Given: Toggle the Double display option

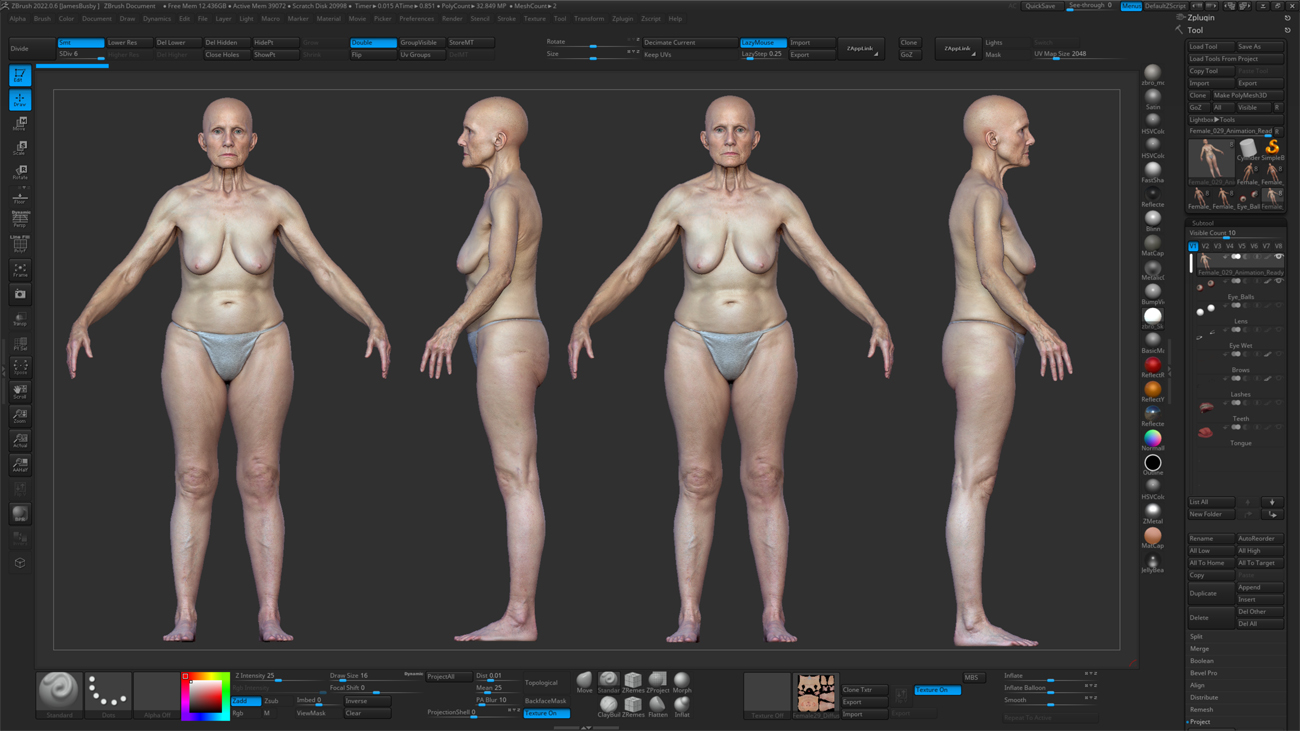Looking at the screenshot, I should pyautogui.click(x=373, y=43).
